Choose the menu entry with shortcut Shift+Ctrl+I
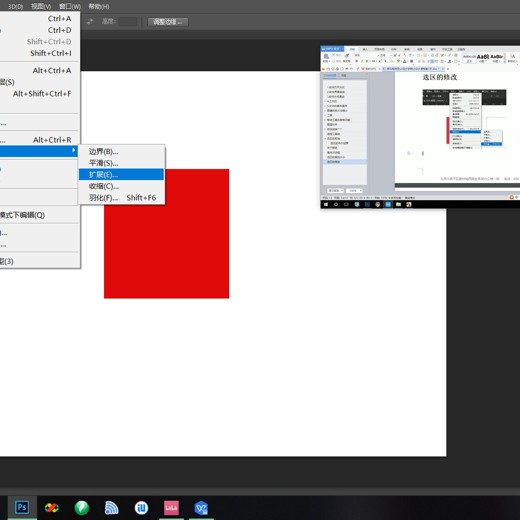 click(39, 53)
